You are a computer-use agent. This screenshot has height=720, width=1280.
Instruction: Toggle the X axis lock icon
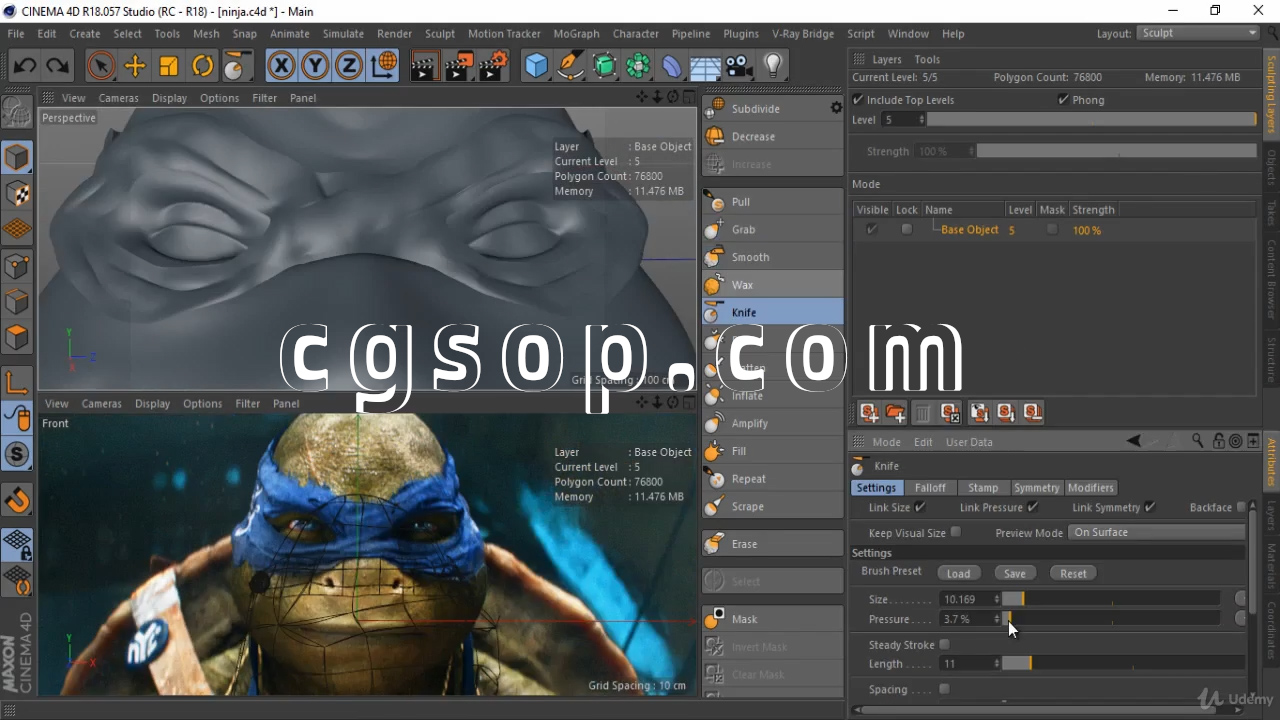281,67
